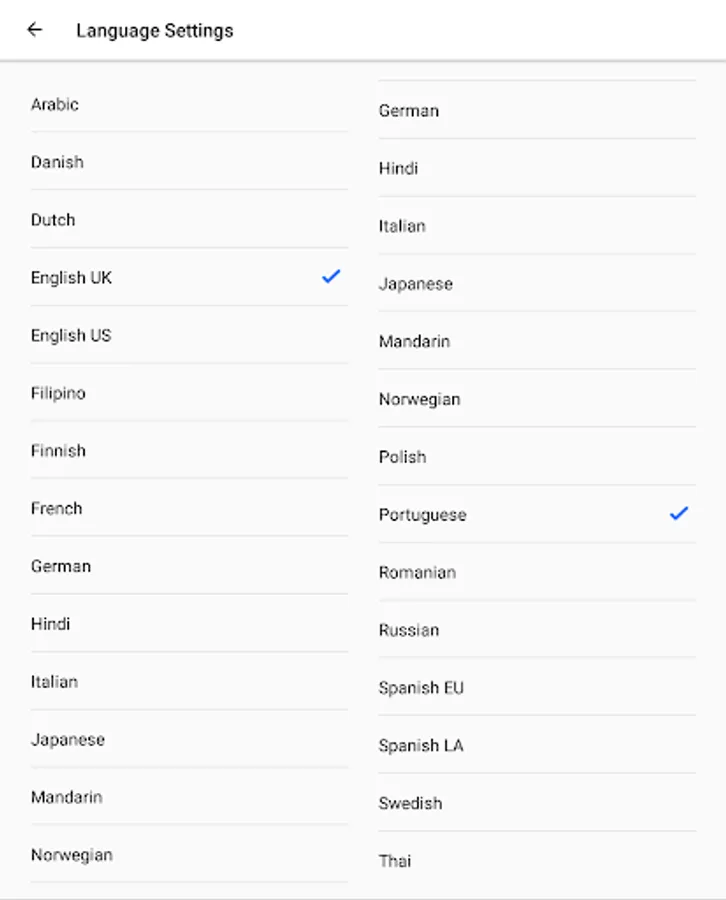Viewport: 726px width, 900px height.
Task: Select Norwegian in the right column
Action: tap(419, 399)
